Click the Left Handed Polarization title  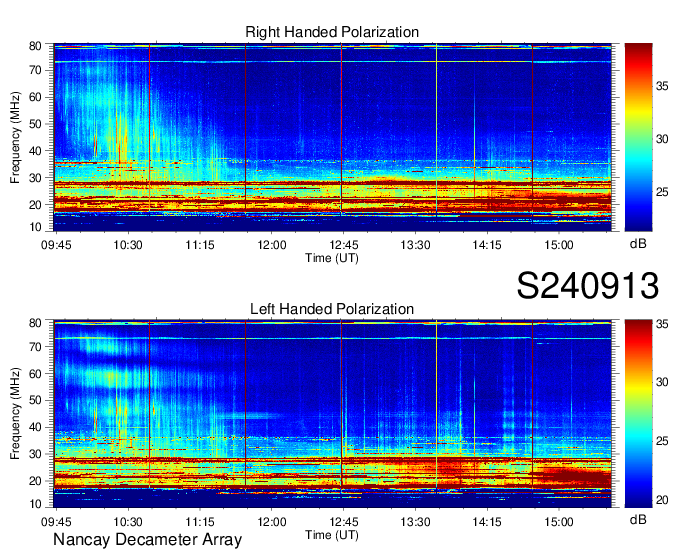coord(332,309)
